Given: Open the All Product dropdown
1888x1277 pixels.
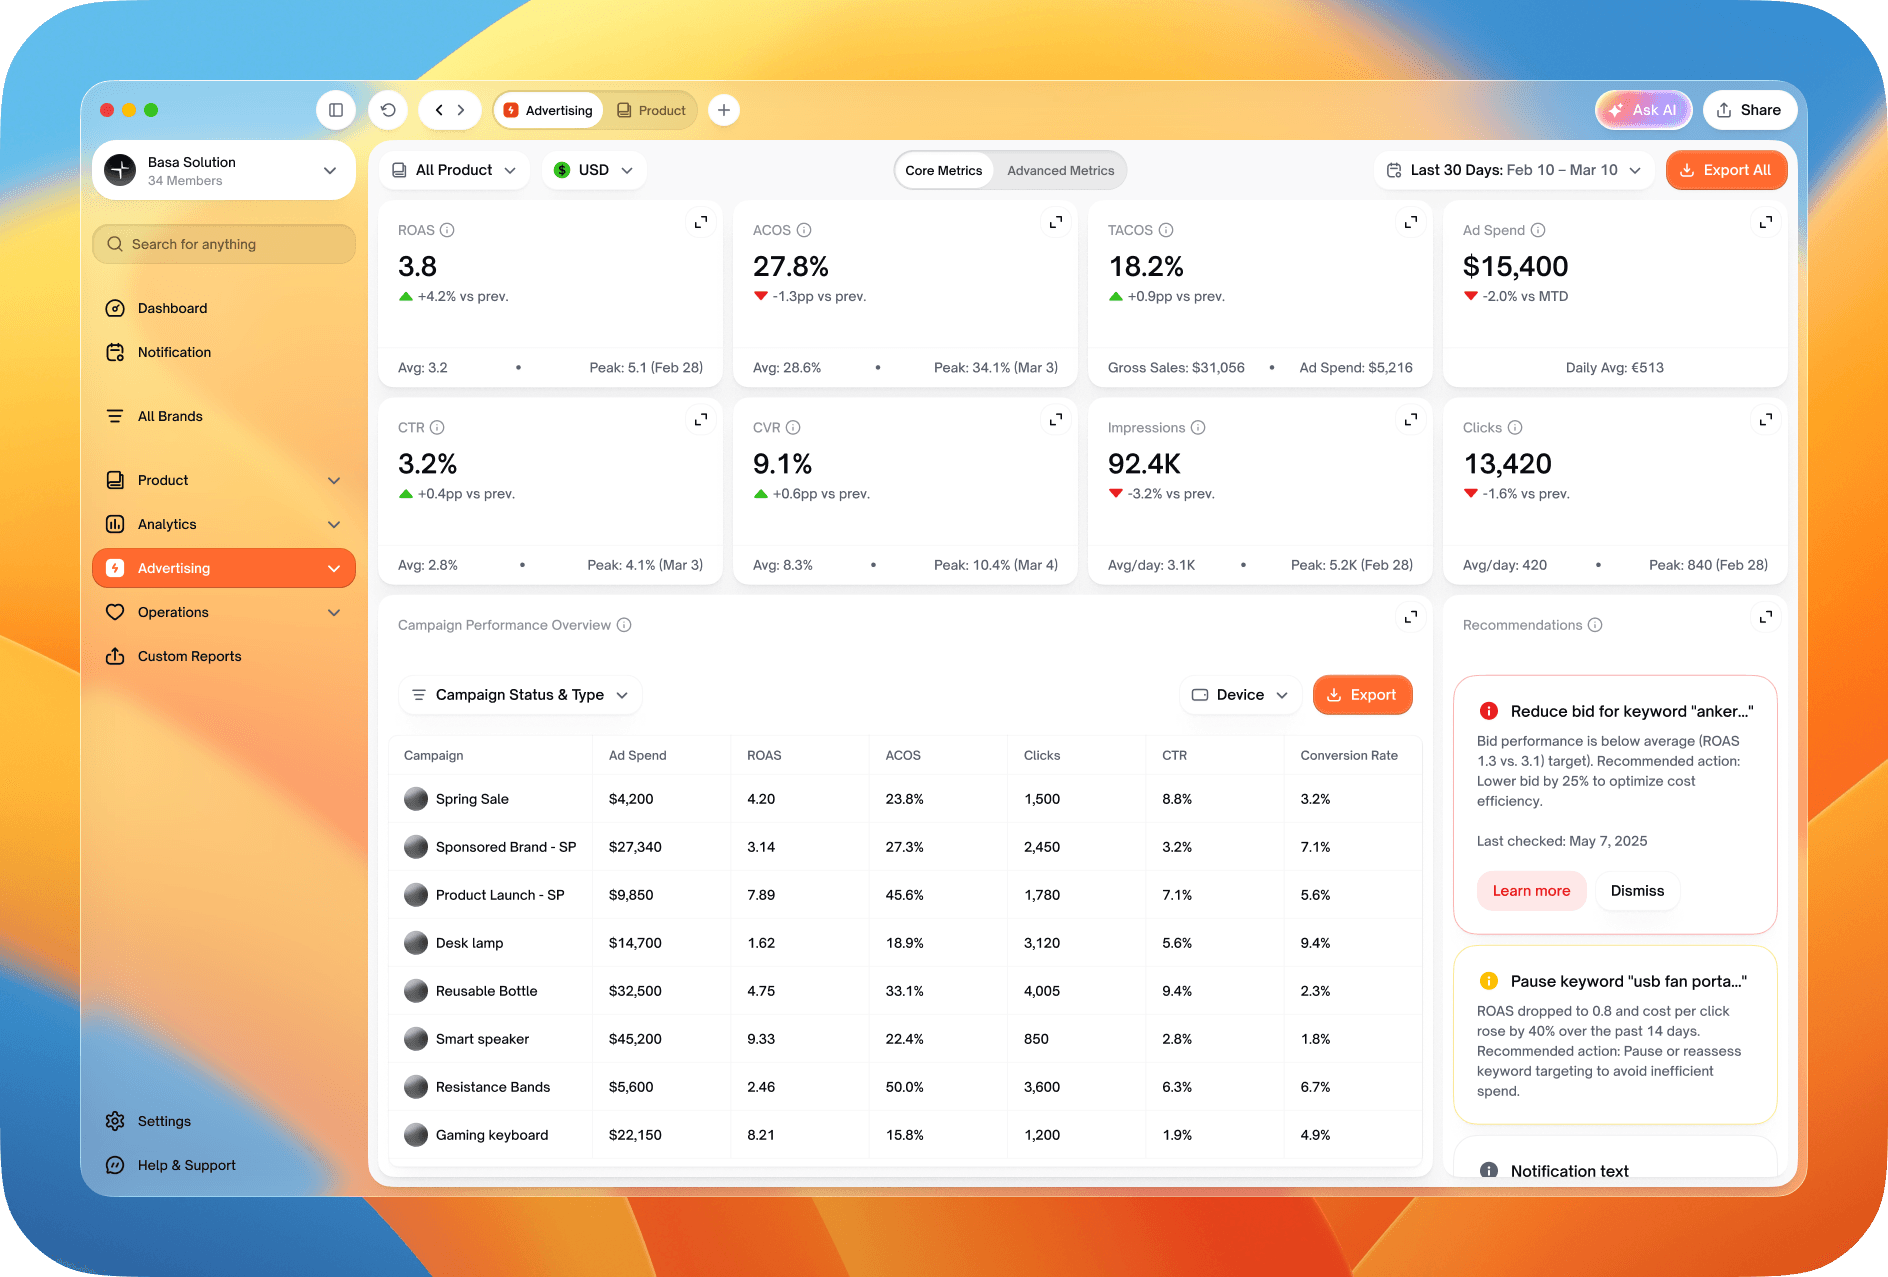Looking at the screenshot, I should [454, 170].
